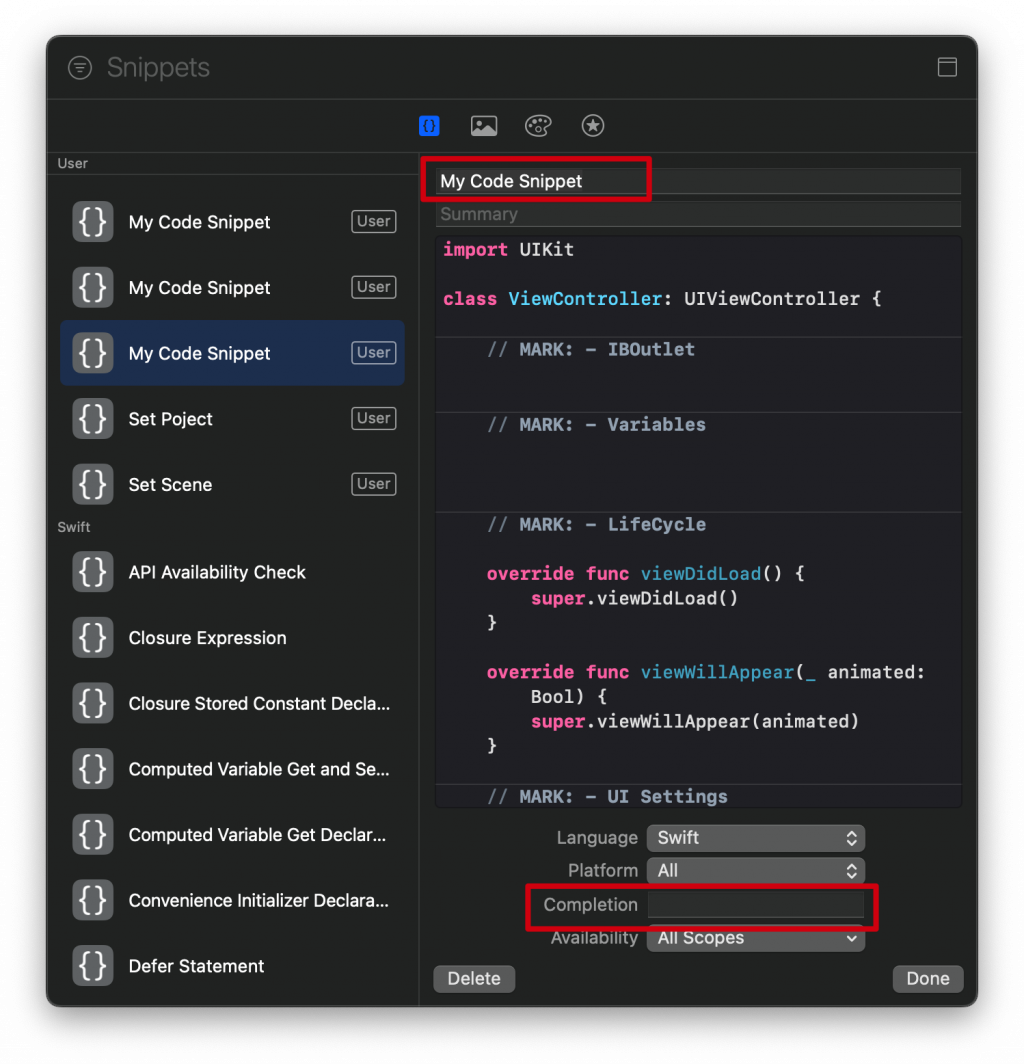Open the starred symbols library tab
1024x1064 pixels.
click(593, 126)
